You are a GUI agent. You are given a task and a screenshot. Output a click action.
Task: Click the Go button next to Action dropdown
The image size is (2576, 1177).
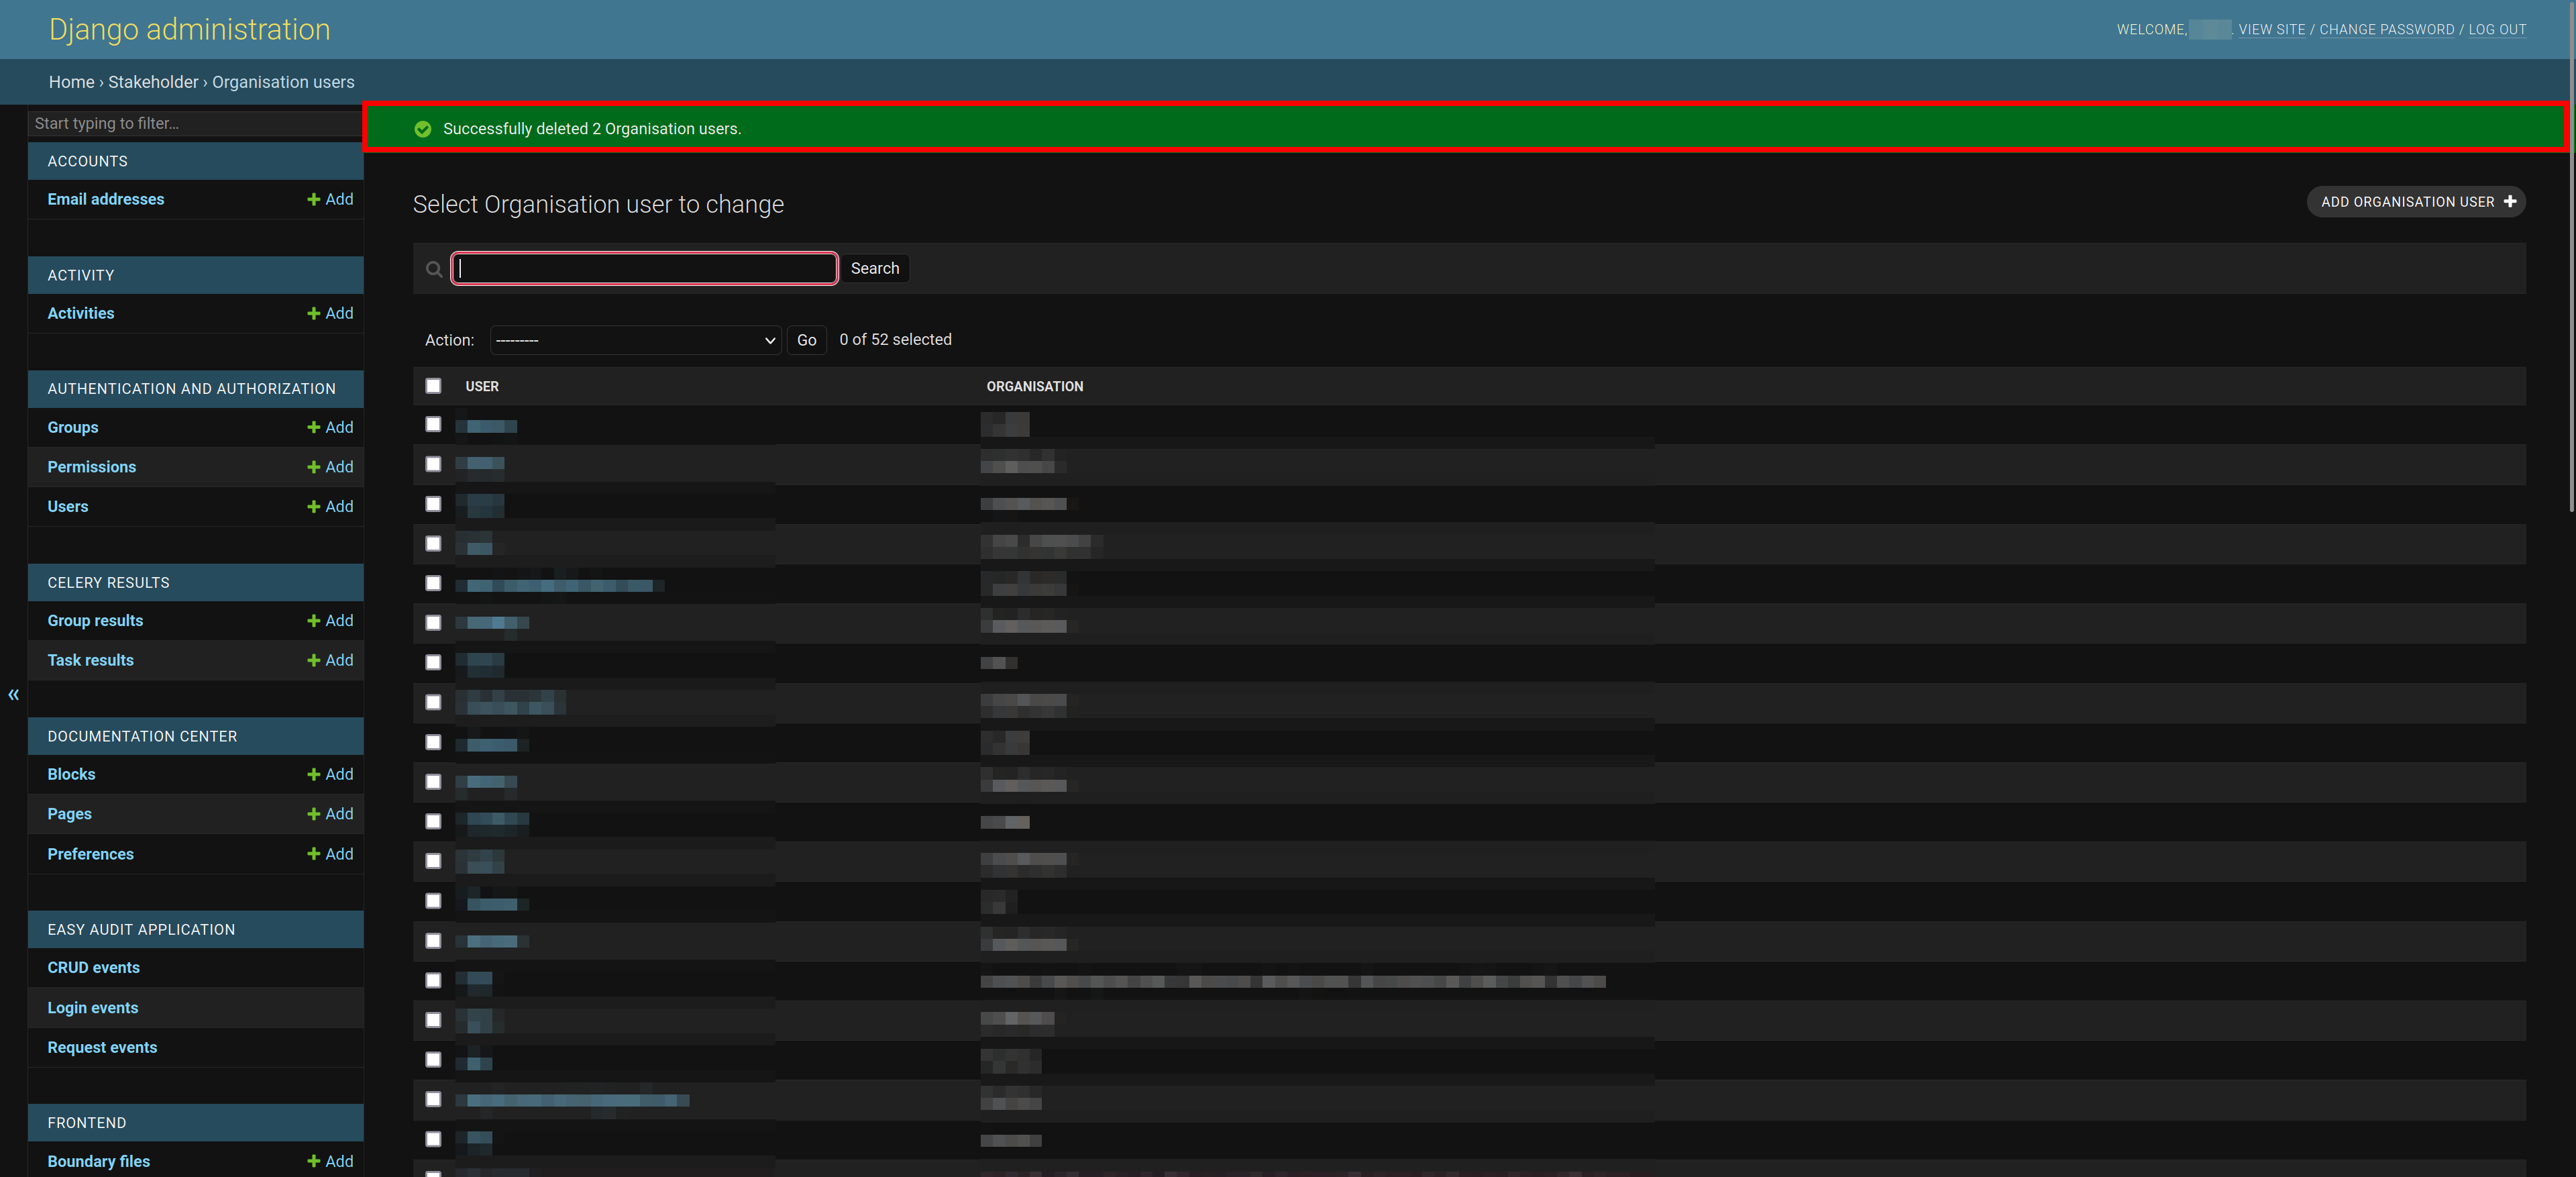point(806,340)
